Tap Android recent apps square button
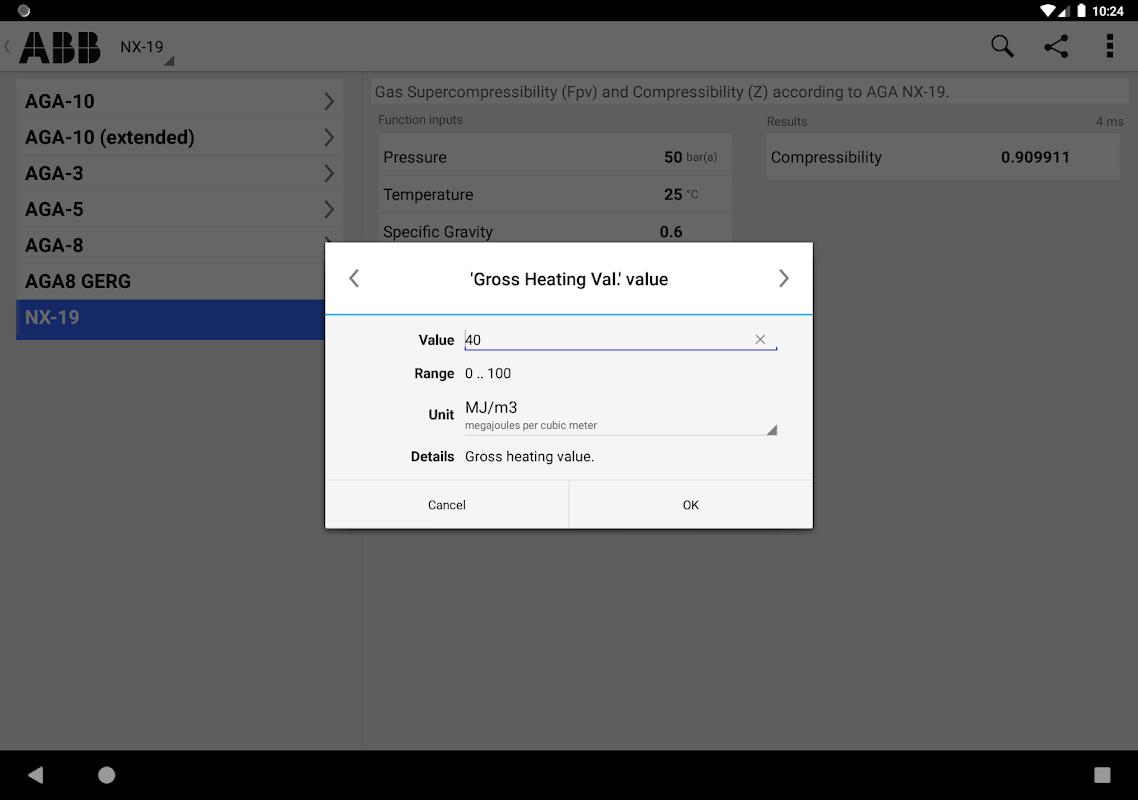The height and width of the screenshot is (800, 1138). coord(1102,775)
